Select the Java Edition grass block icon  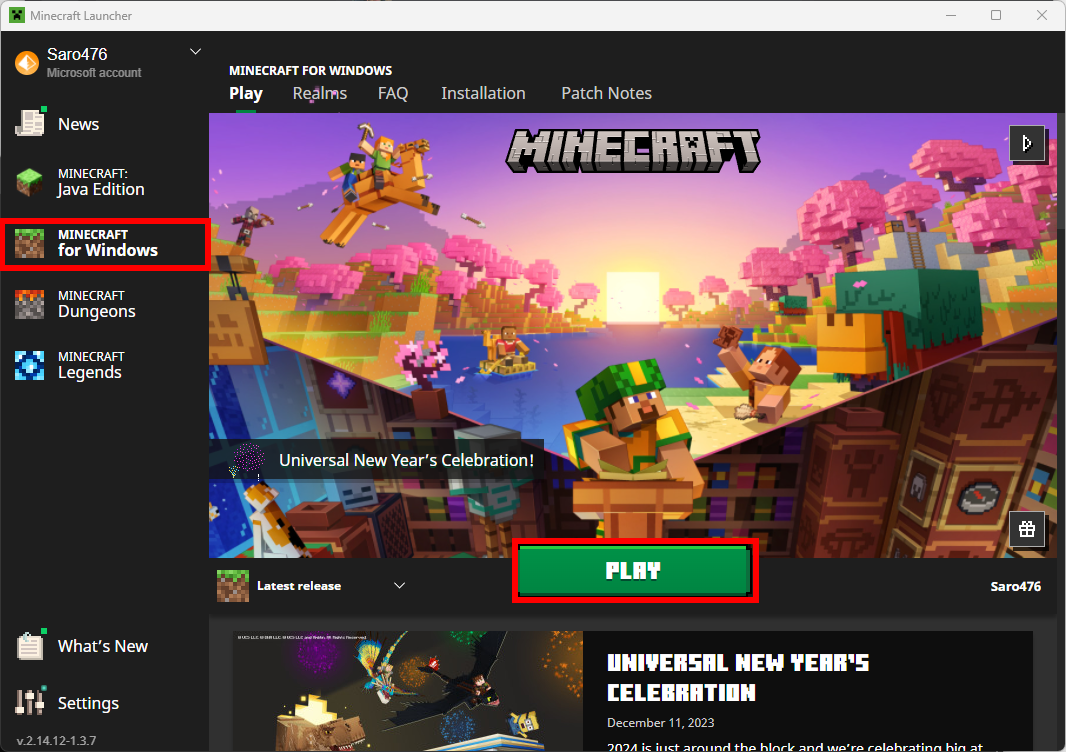click(29, 182)
